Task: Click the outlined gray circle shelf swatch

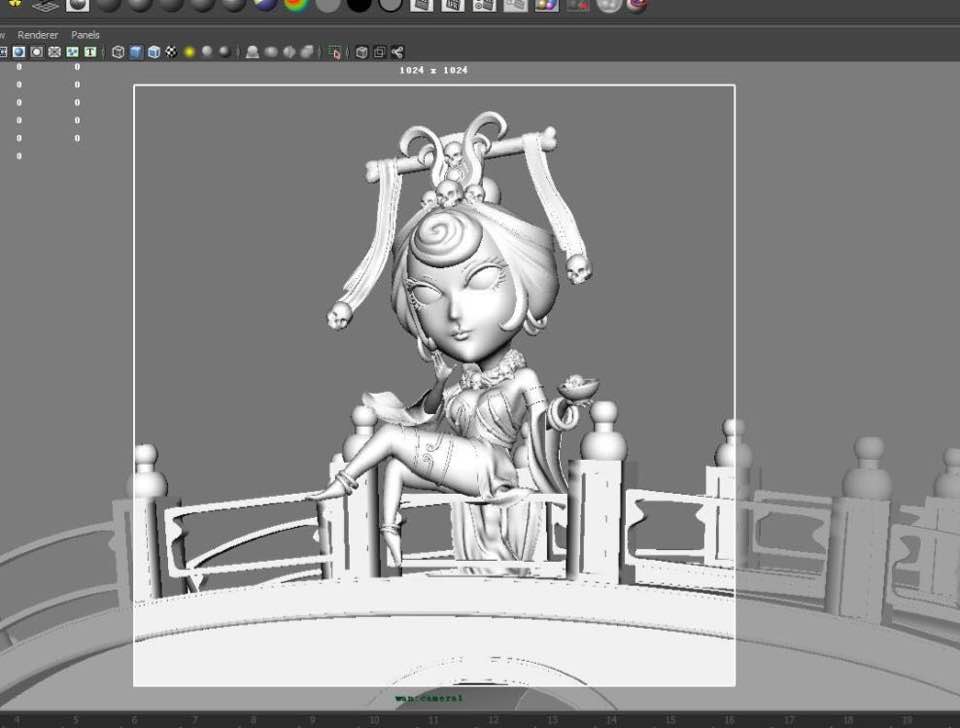Action: pyautogui.click(x=390, y=5)
